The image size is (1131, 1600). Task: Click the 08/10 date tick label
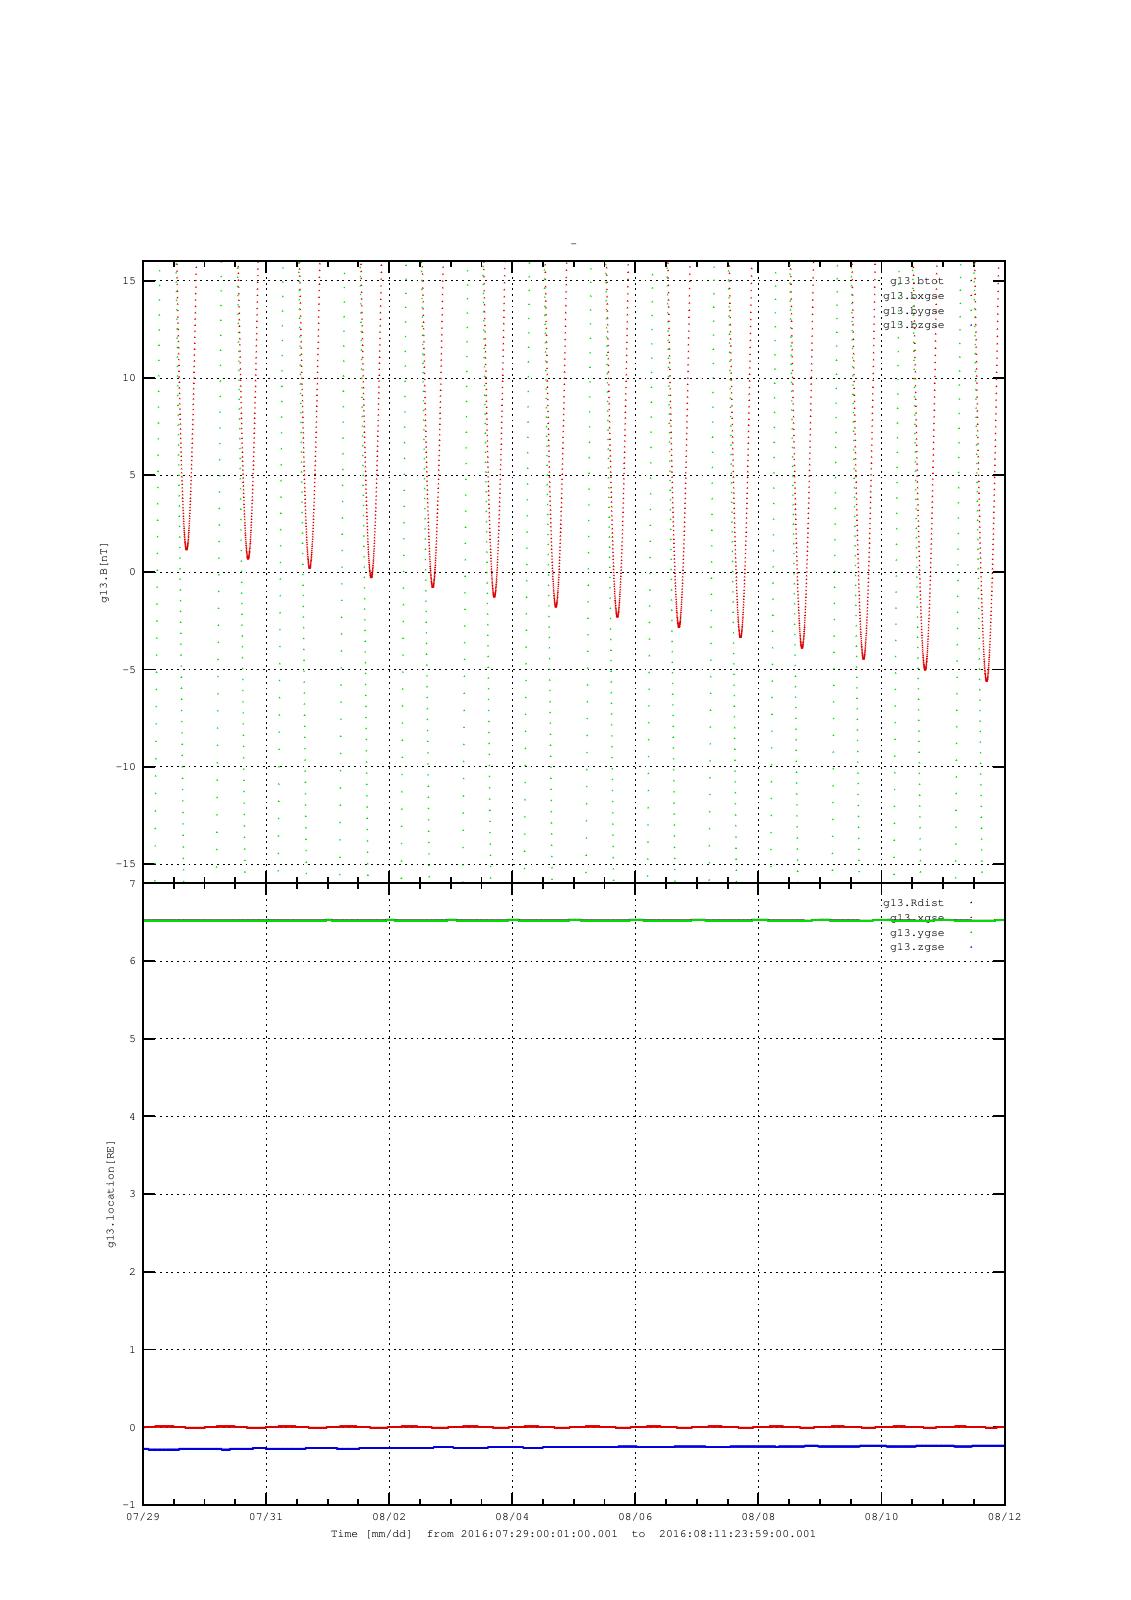pyautogui.click(x=881, y=1516)
